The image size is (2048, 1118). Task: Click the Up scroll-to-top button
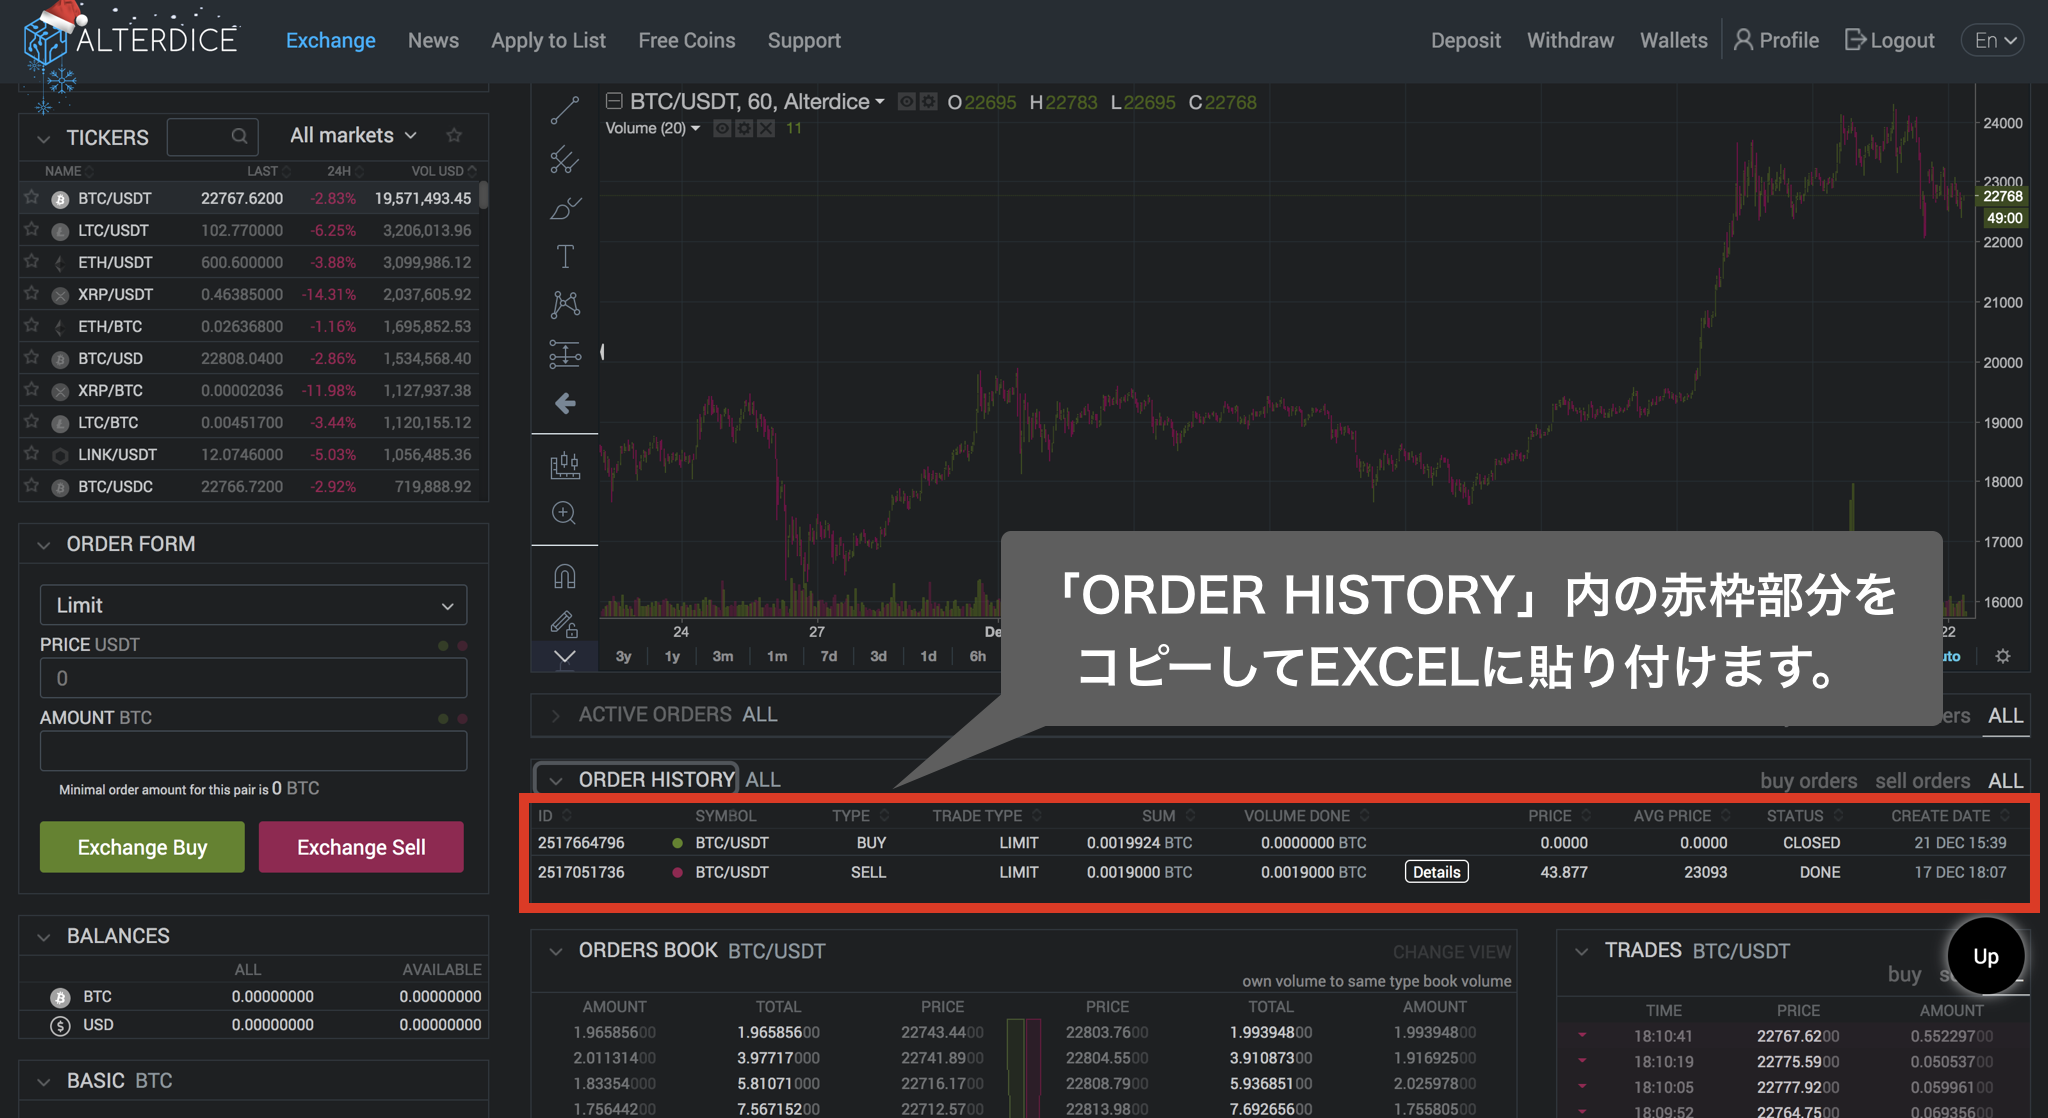(1986, 956)
